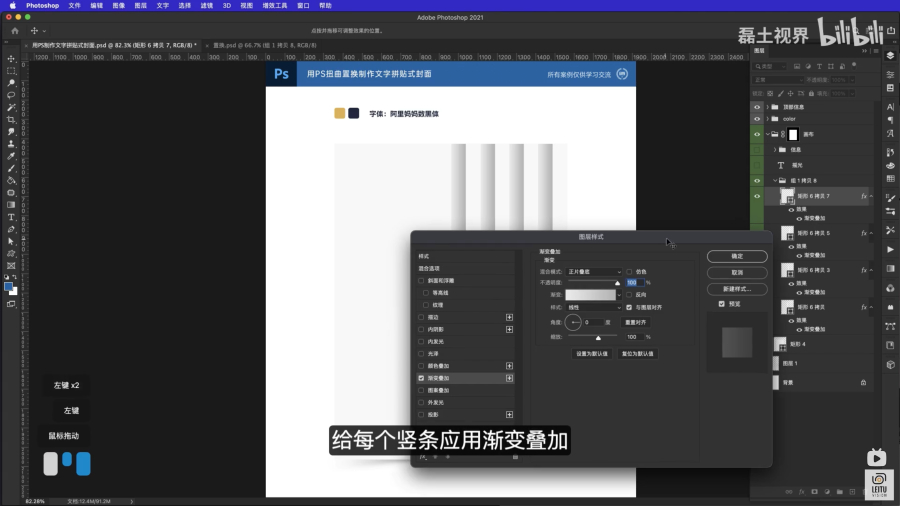900x506 pixels.
Task: Click the 不透明度 opacity slider handle
Action: click(618, 283)
